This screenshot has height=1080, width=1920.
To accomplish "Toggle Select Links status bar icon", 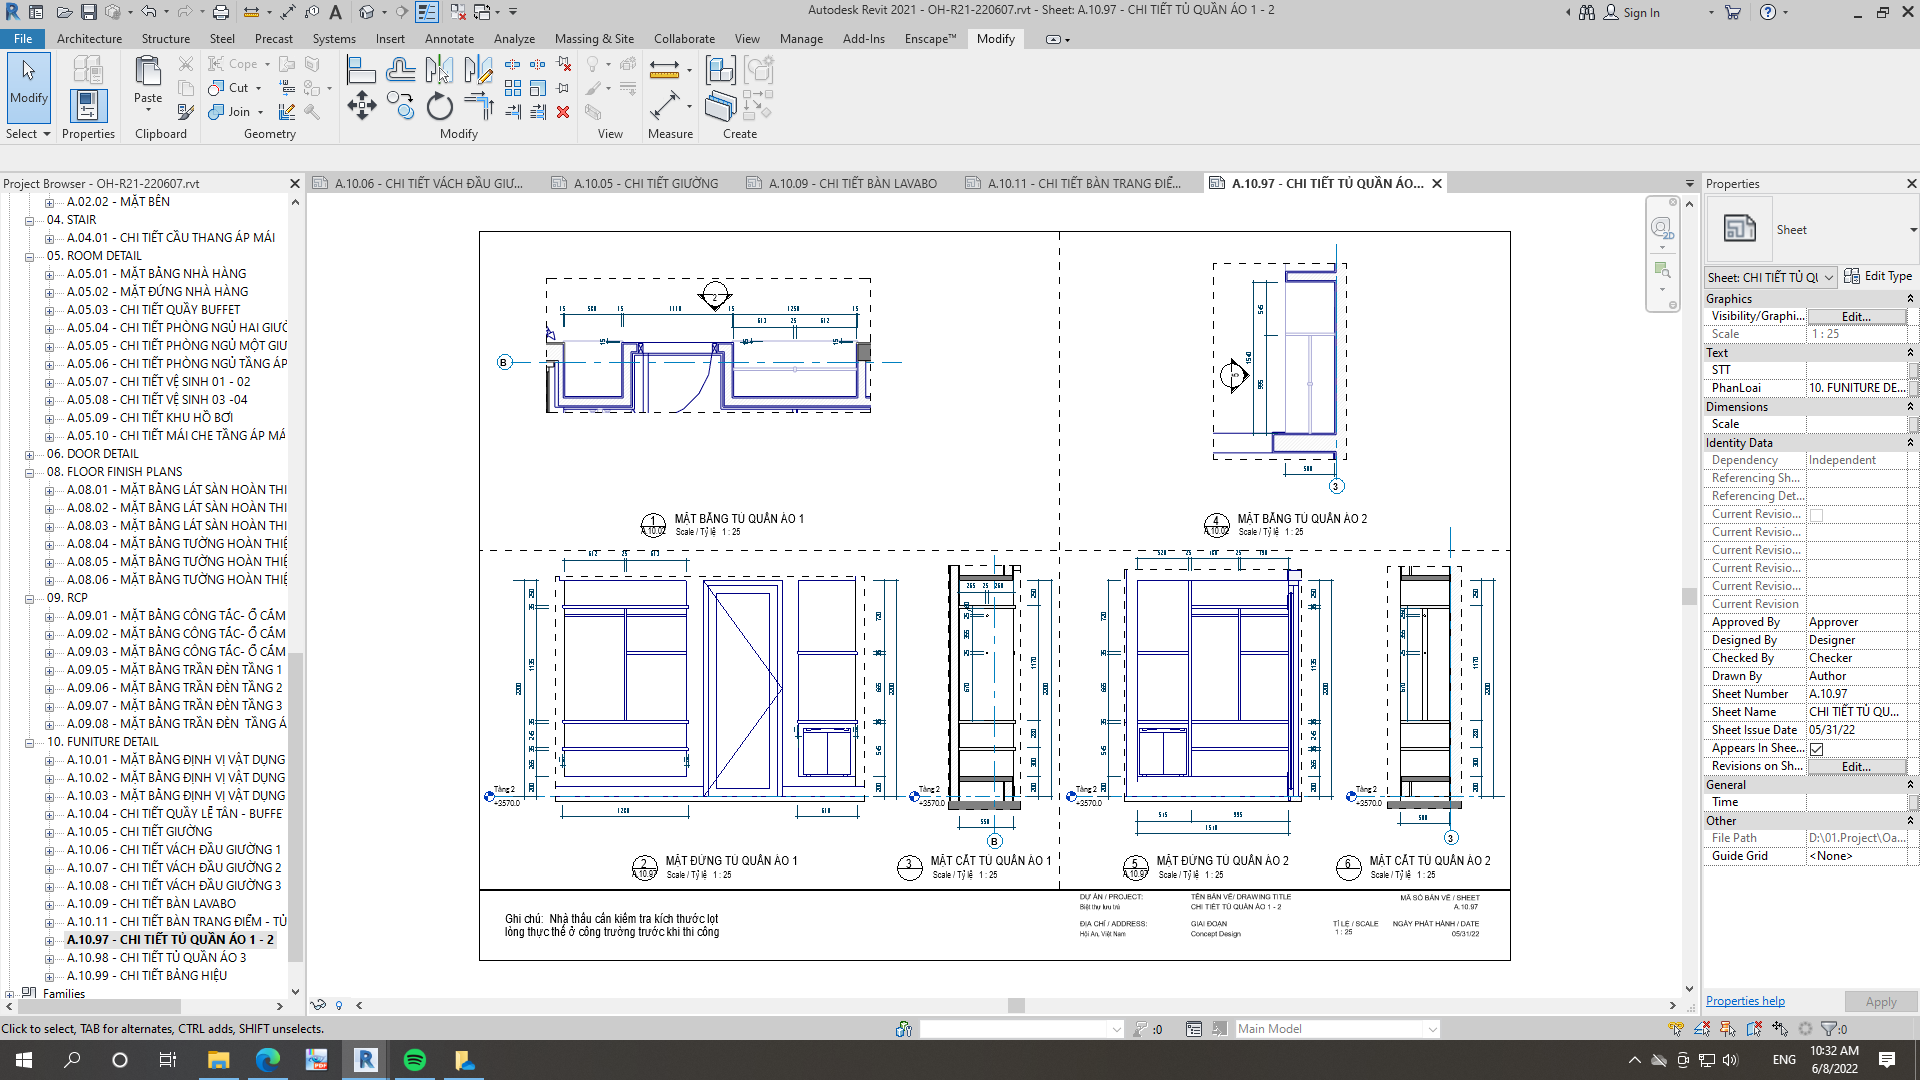I will point(1676,1029).
